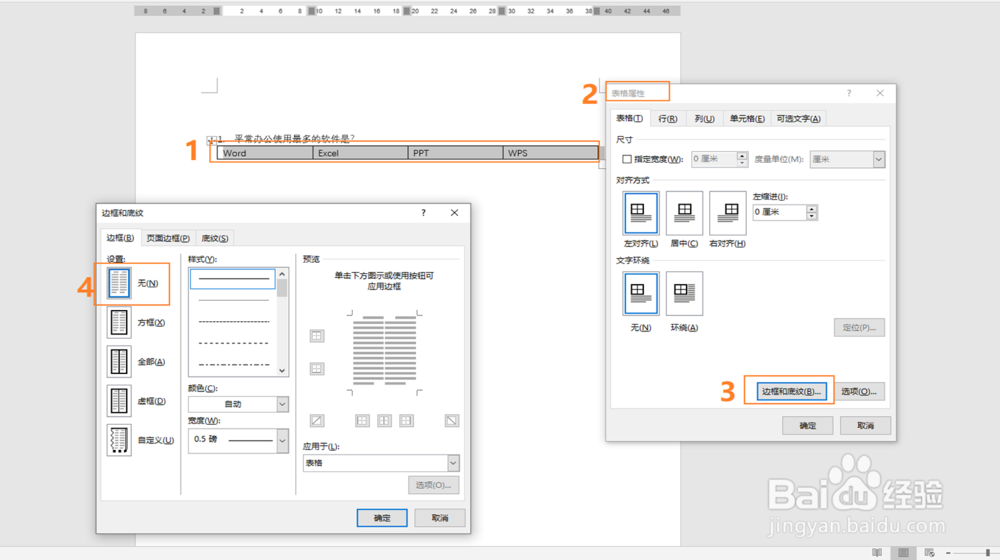This screenshot has width=1000, height=560.
Task: Switch to the Borders (边框) tab
Action: (120, 238)
